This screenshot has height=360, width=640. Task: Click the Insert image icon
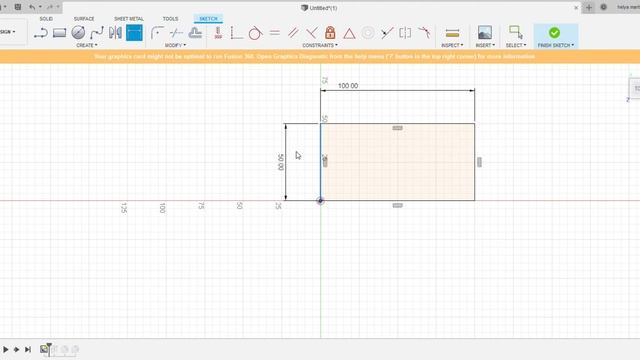click(x=484, y=33)
